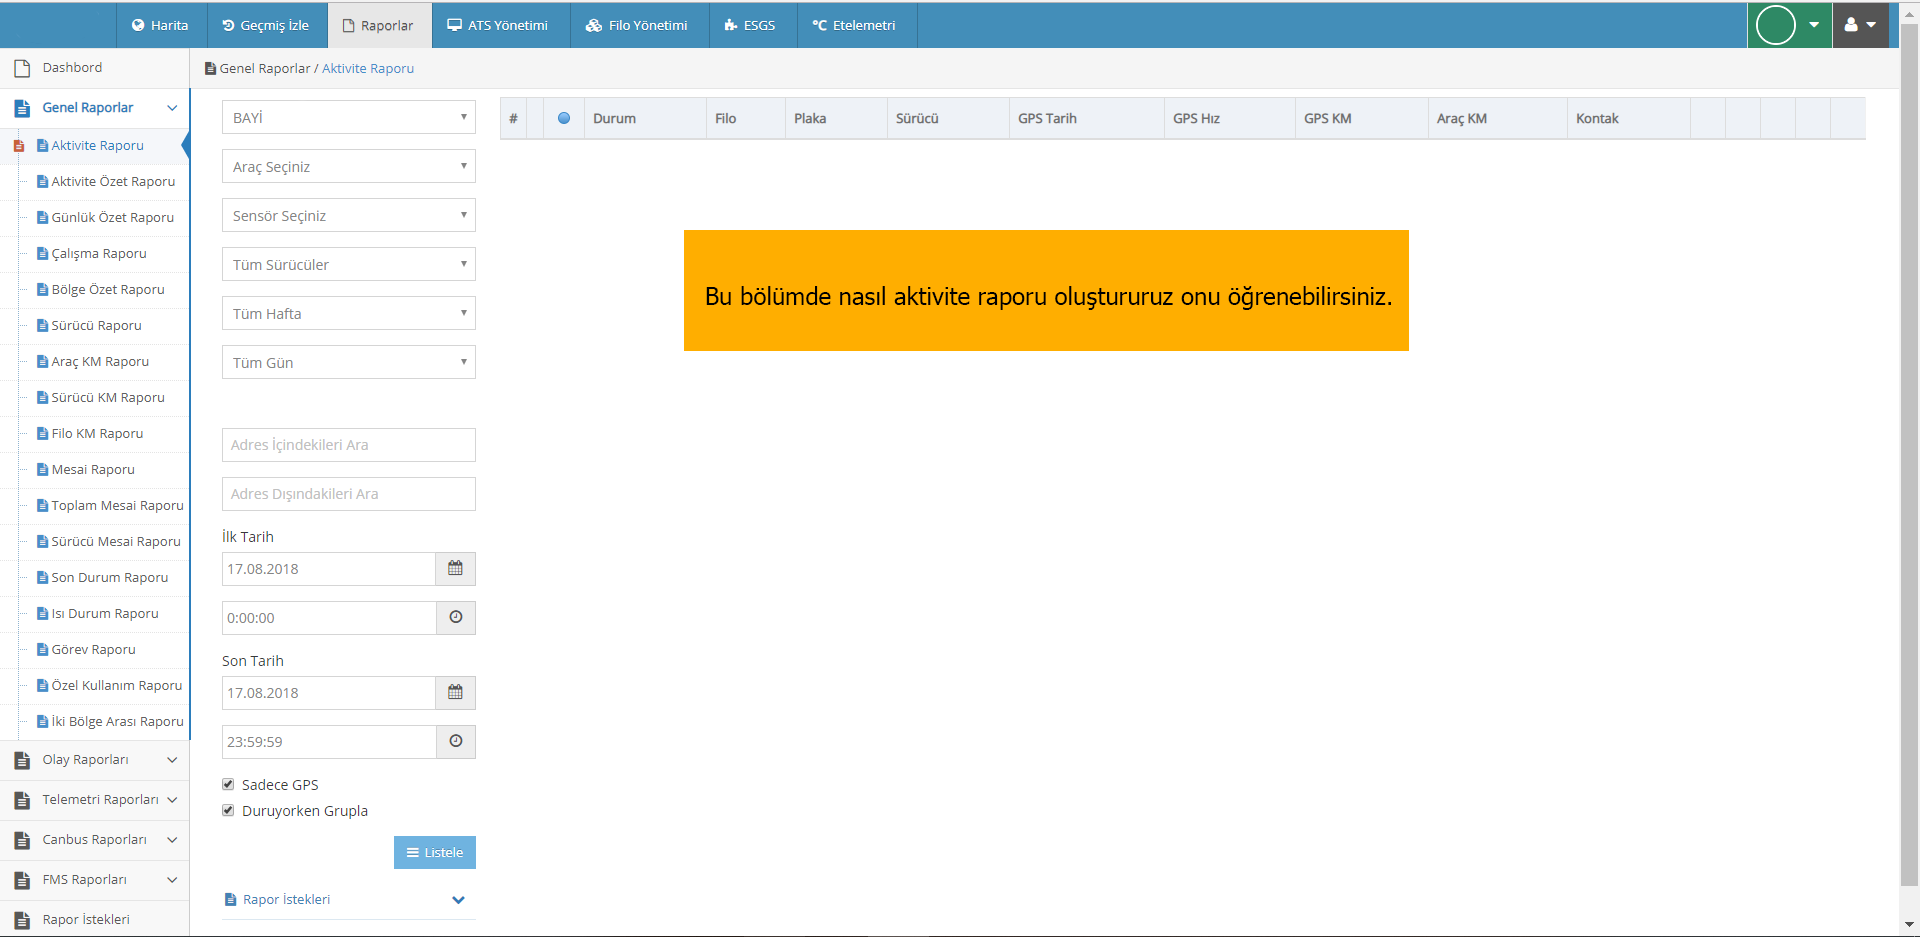Open Aktivite Raporu breadcrumb link
This screenshot has height=937, width=1920.
[x=368, y=69]
